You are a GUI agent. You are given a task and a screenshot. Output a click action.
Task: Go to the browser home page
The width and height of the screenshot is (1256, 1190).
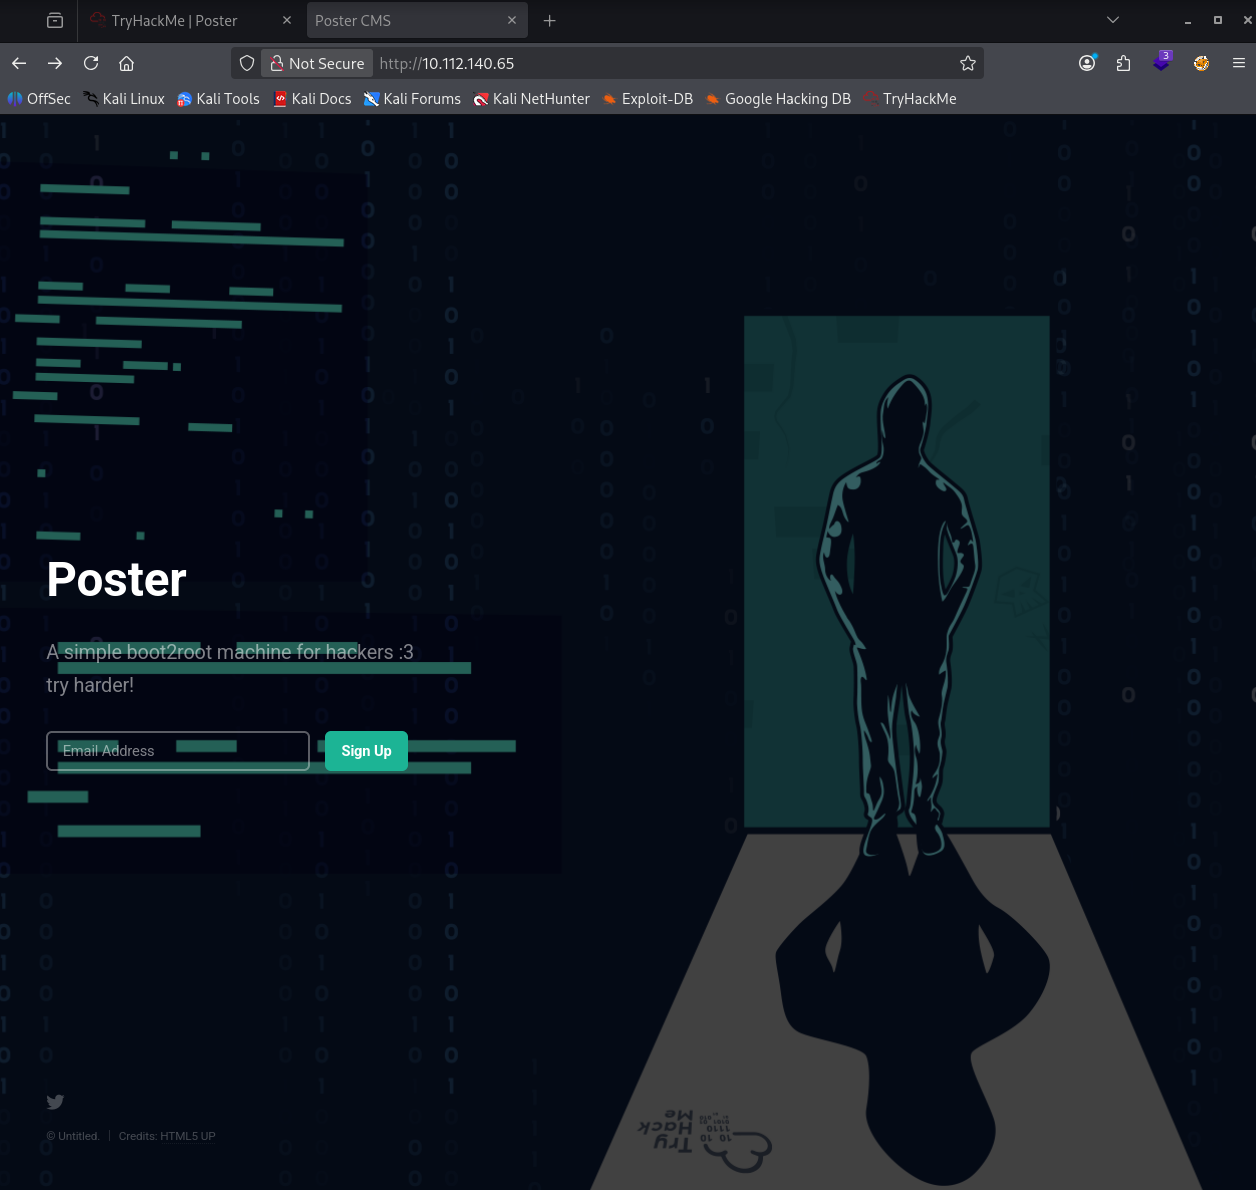[127, 63]
